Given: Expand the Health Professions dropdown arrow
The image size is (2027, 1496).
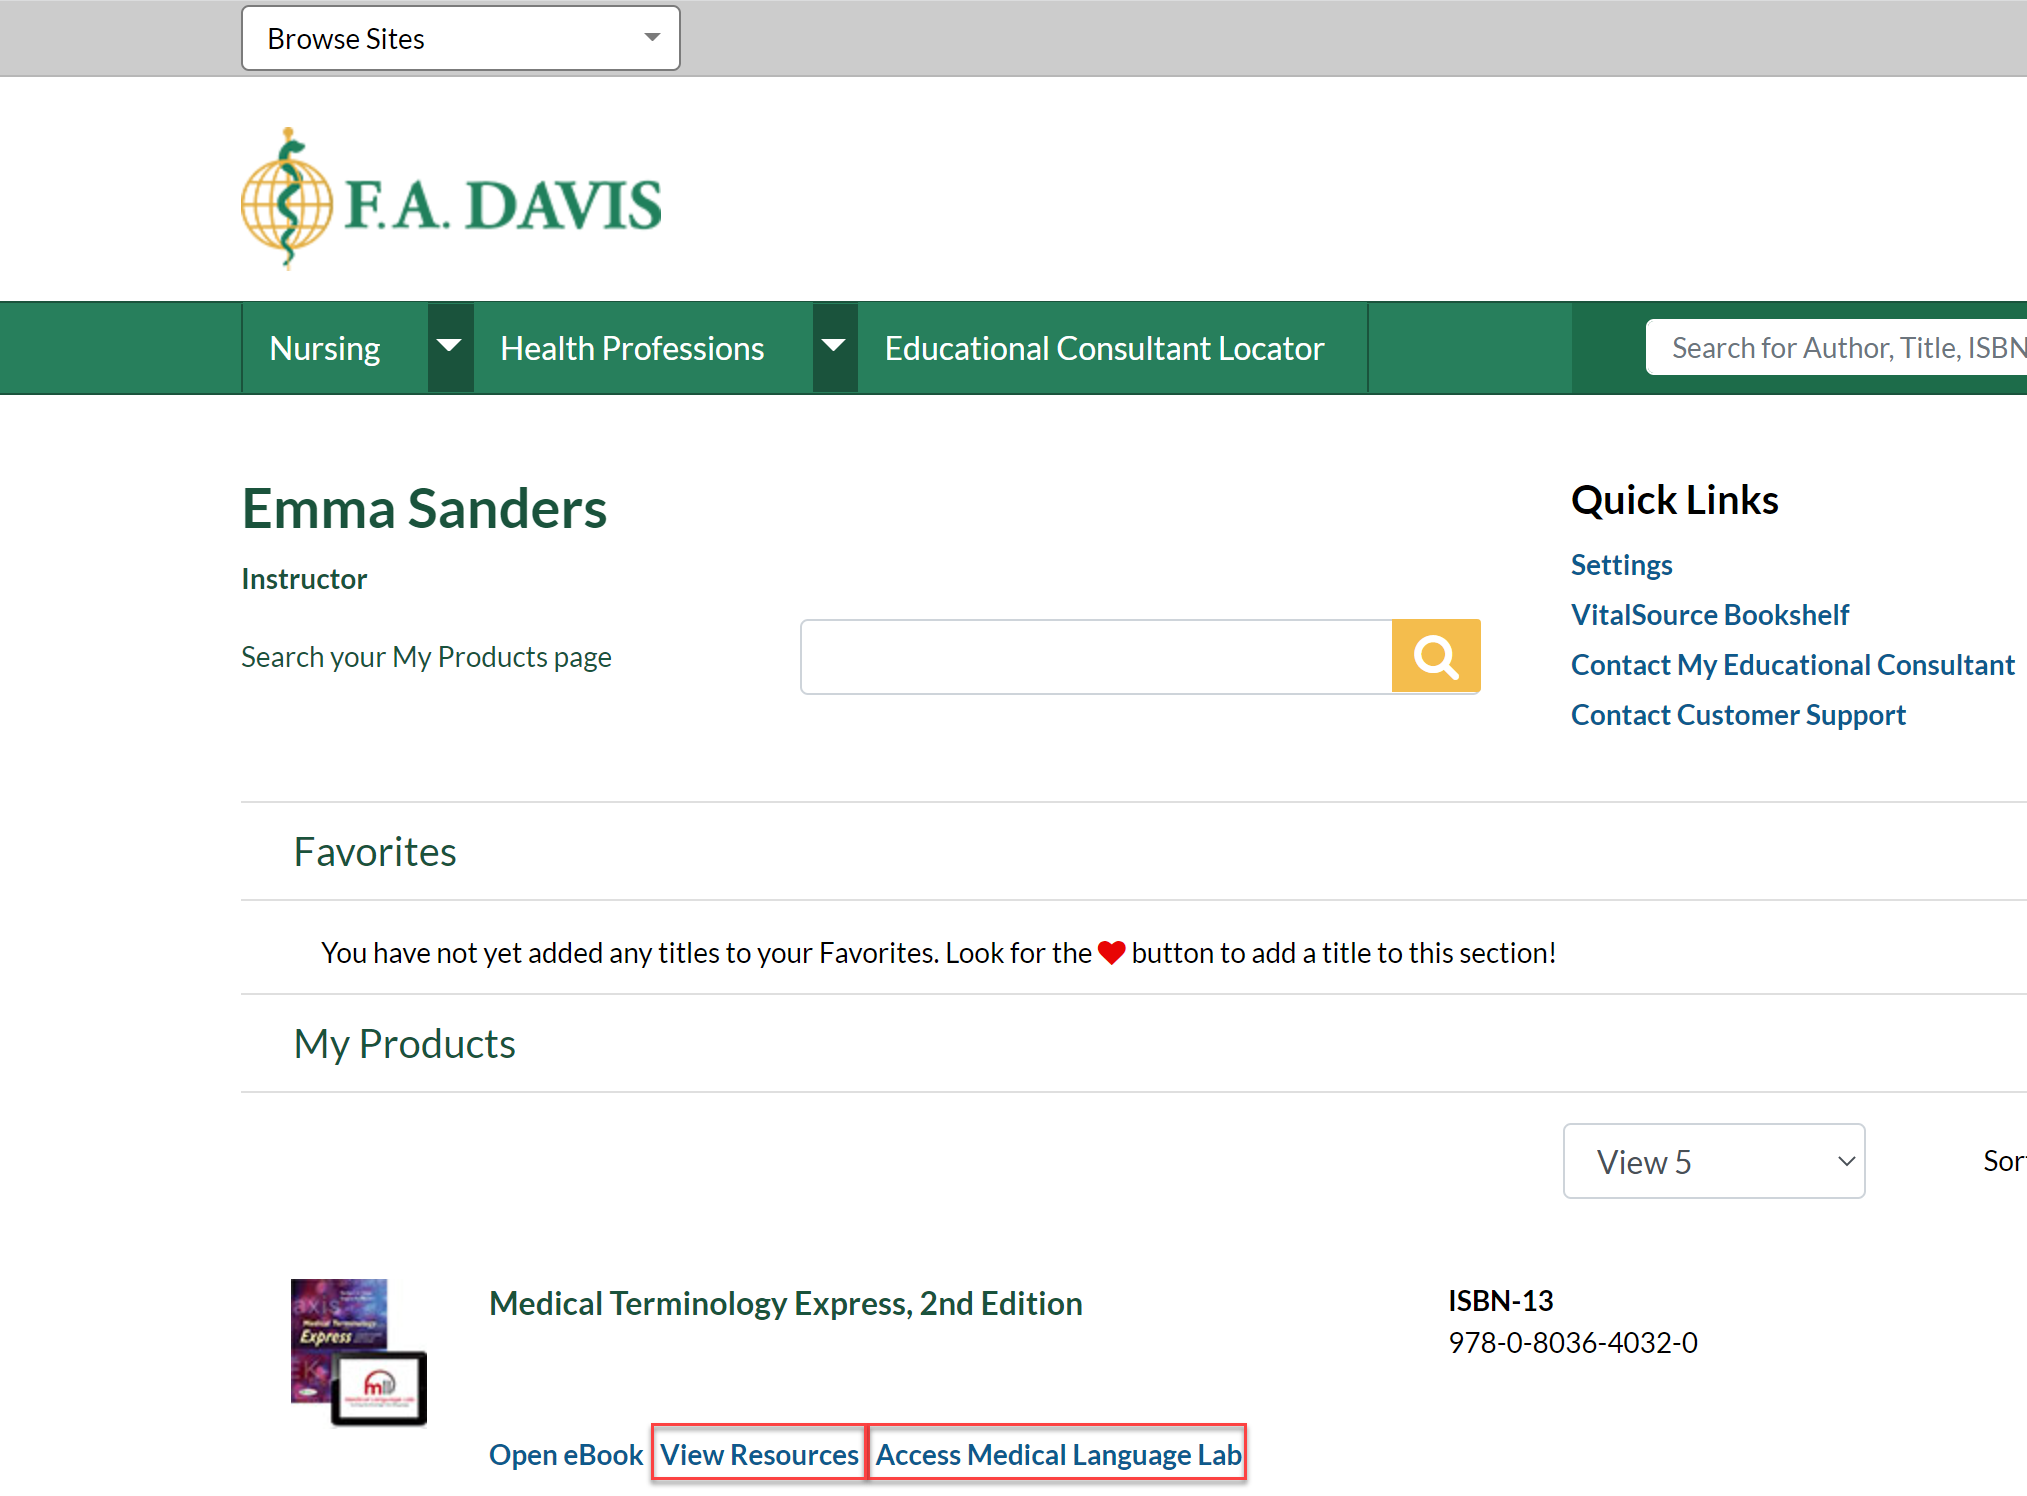Looking at the screenshot, I should click(834, 347).
